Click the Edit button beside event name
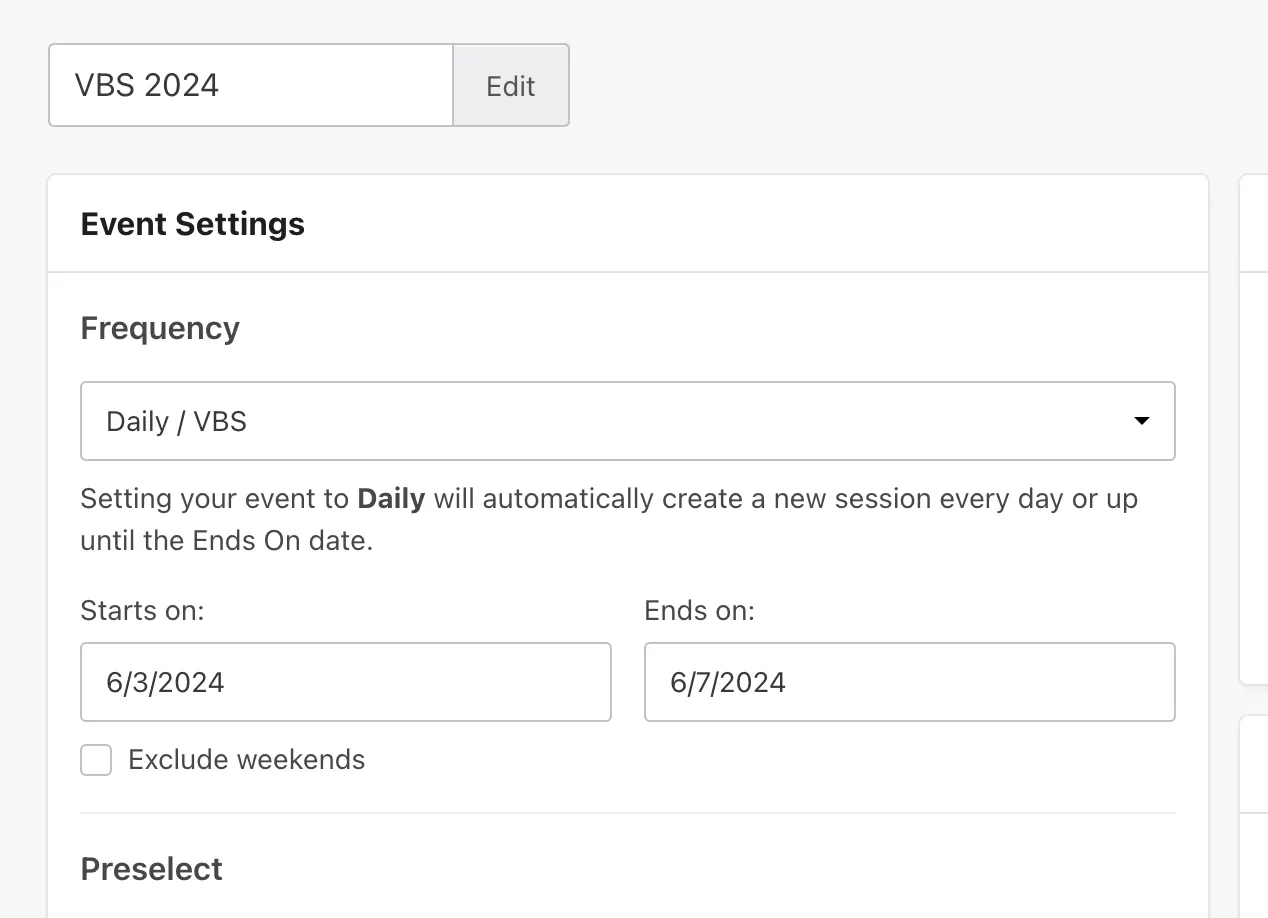The width and height of the screenshot is (1268, 918). (x=510, y=86)
